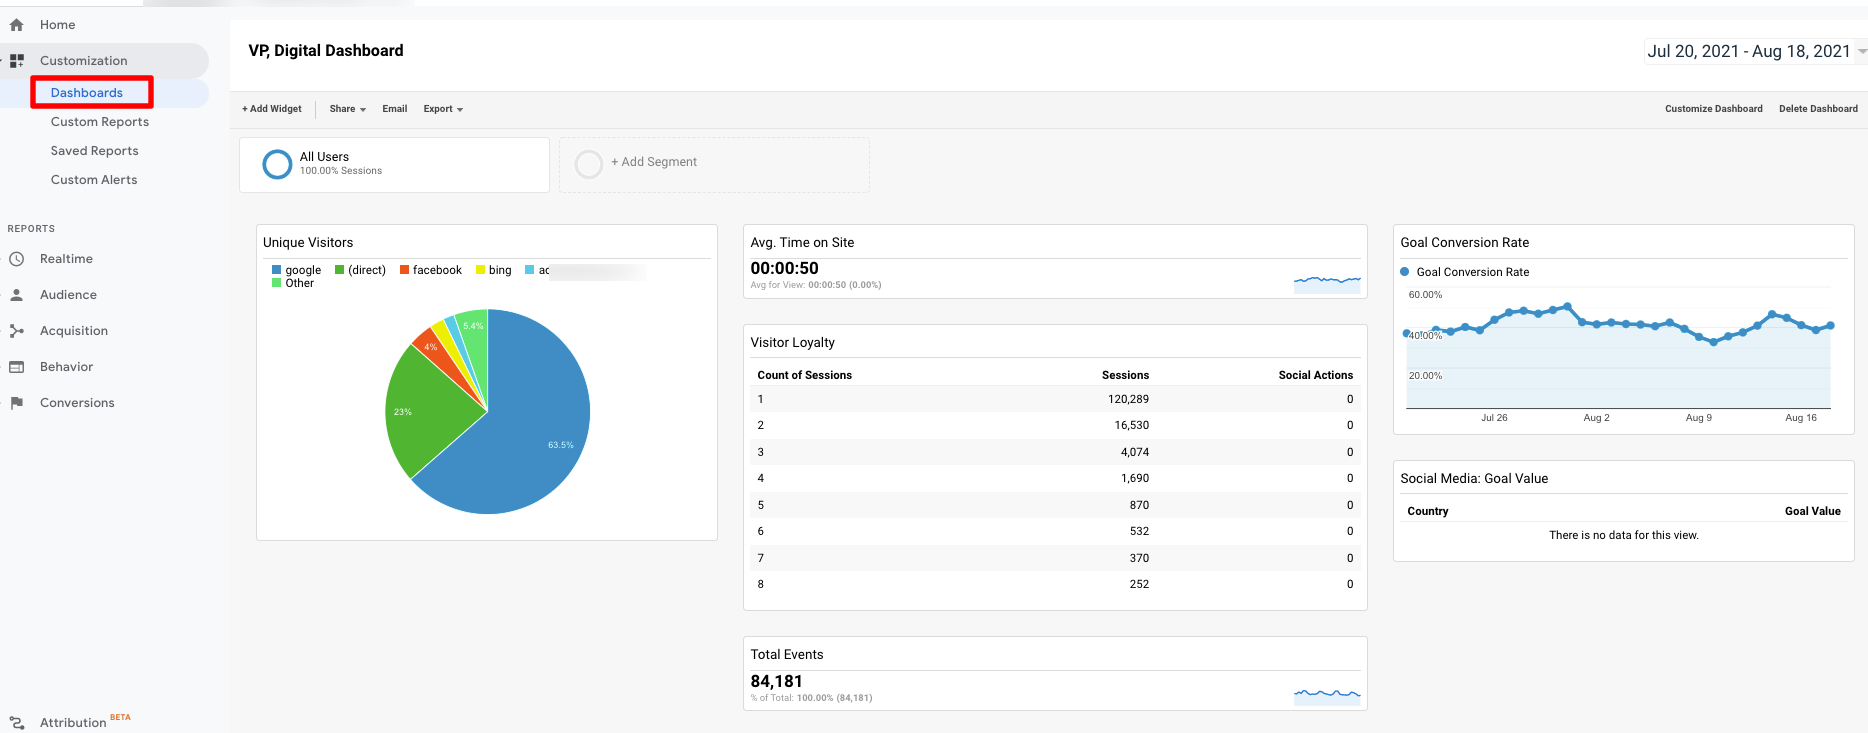The image size is (1868, 733).
Task: Expand the Acquisition reports
Action: (74, 331)
